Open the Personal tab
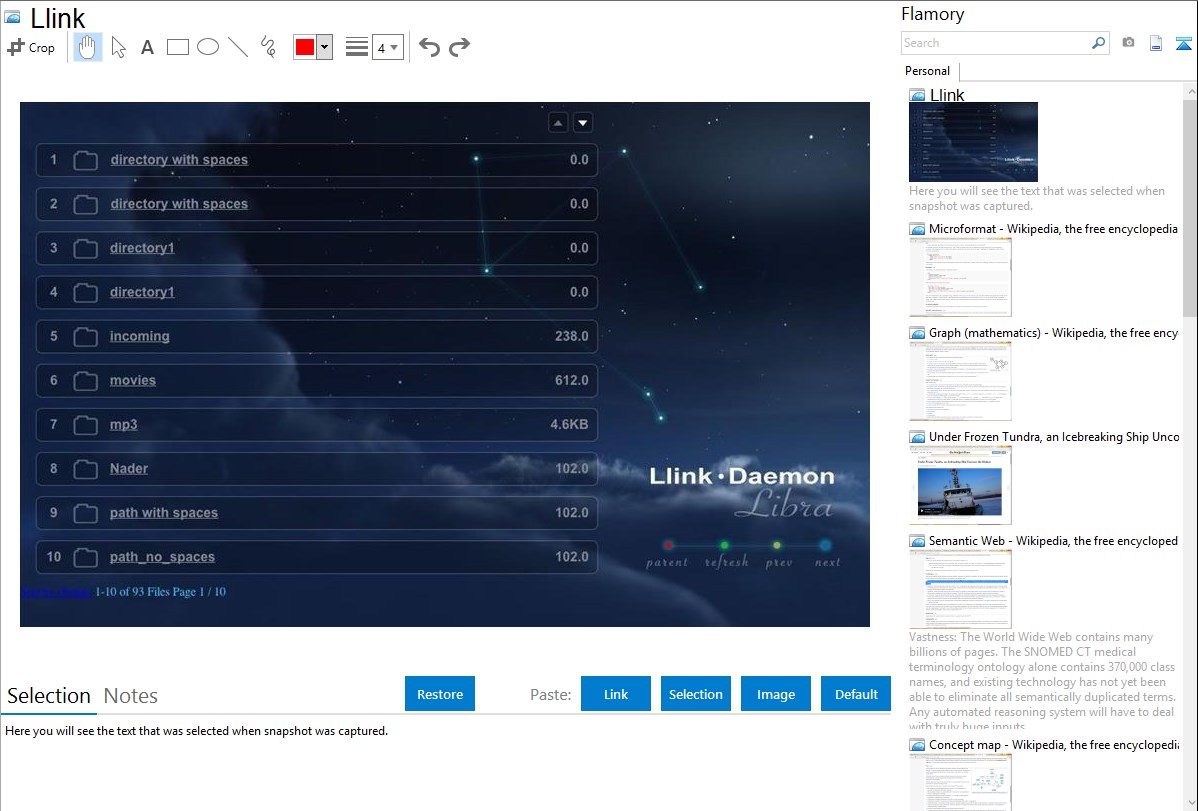 tap(927, 71)
